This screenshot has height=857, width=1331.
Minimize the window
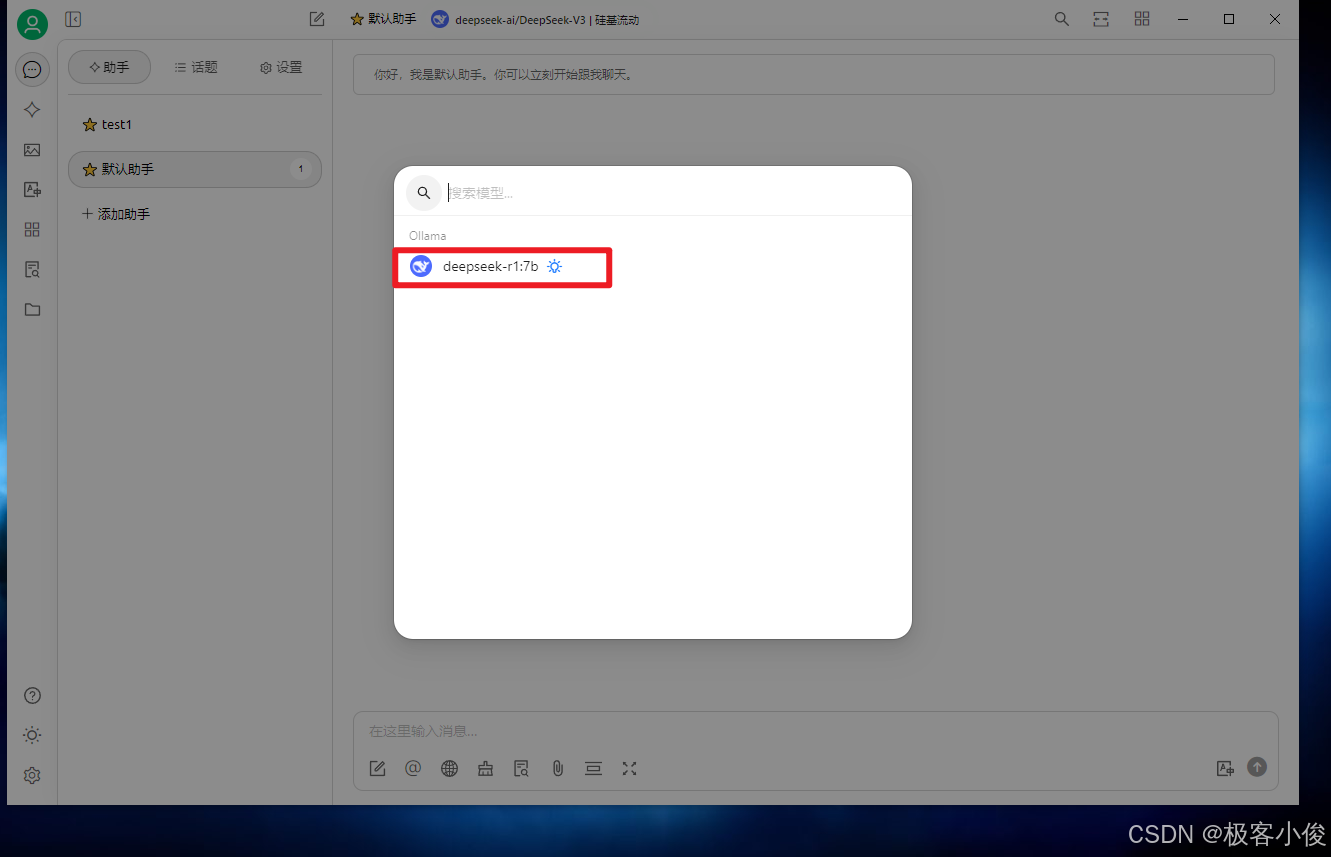pyautogui.click(x=1184, y=19)
